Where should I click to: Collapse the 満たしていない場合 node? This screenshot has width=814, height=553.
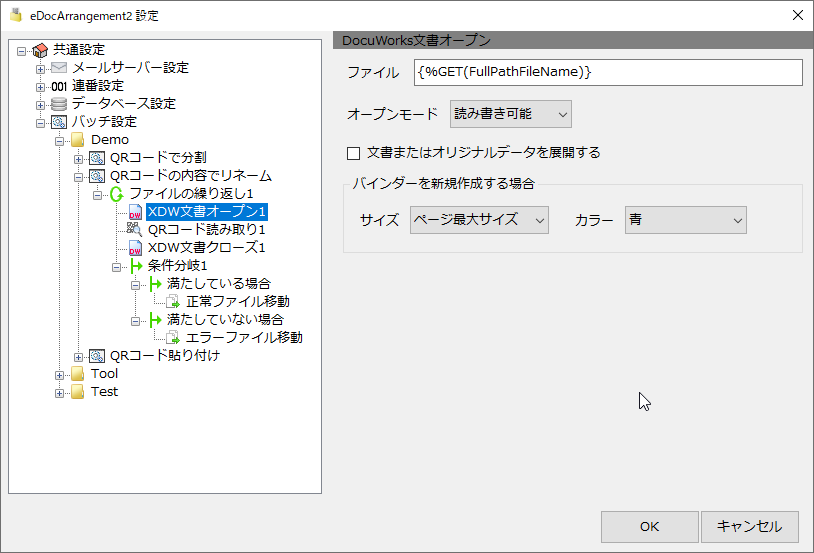[135, 321]
